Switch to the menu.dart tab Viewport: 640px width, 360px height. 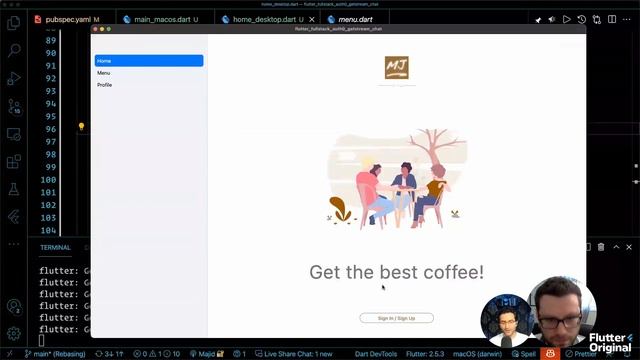pos(355,19)
